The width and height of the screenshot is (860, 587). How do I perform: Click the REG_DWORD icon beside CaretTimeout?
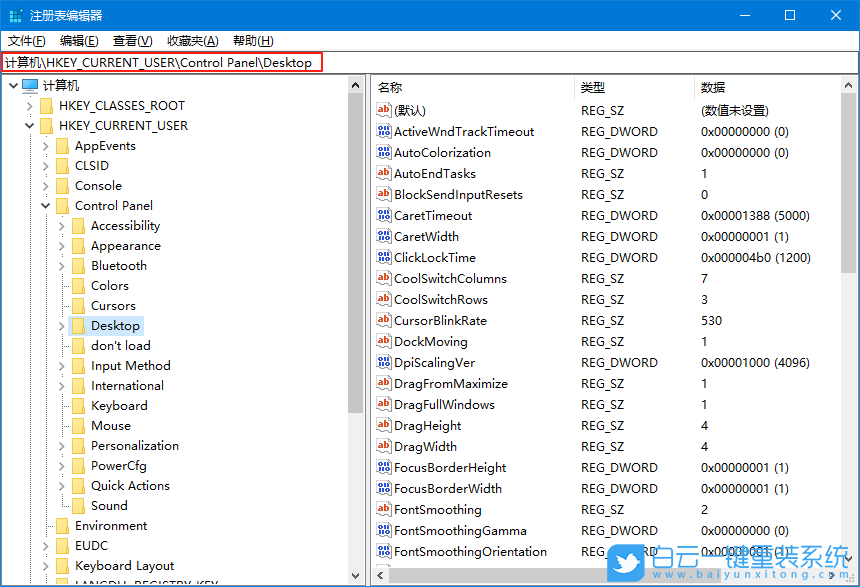383,215
